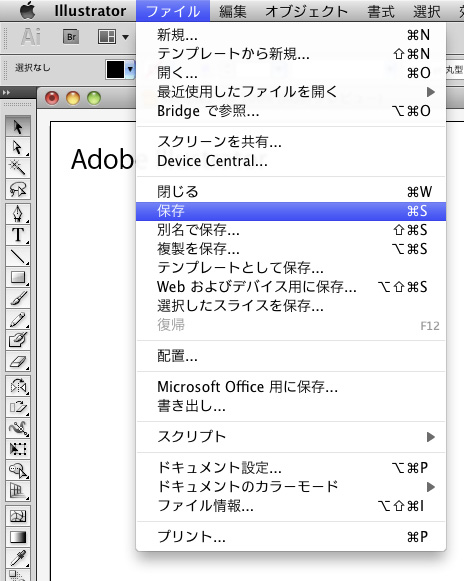Select the Pencil tool
This screenshot has width=464, height=581.
pyautogui.click(x=18, y=319)
